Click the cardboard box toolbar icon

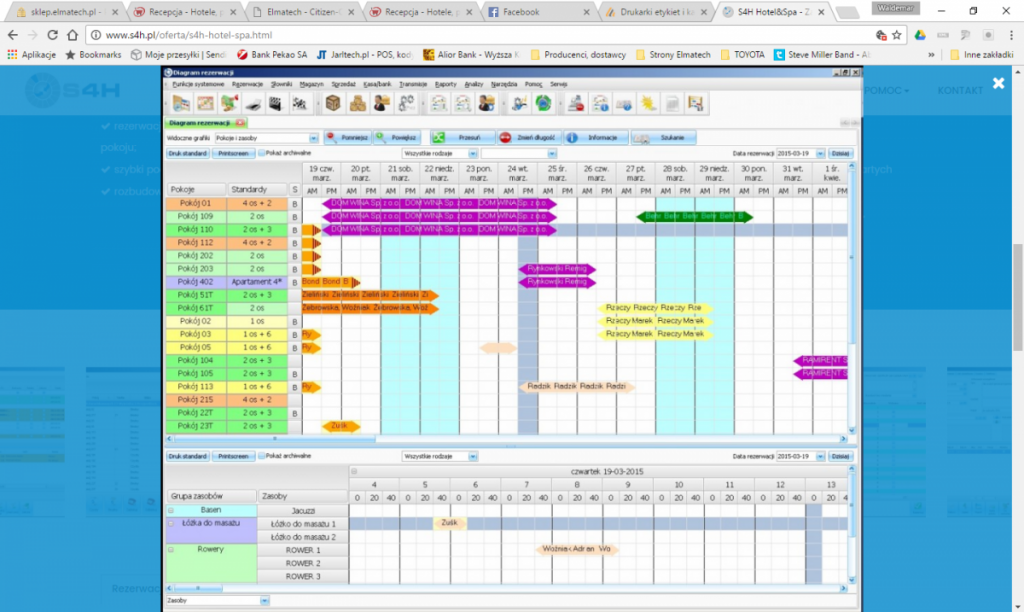pos(332,103)
